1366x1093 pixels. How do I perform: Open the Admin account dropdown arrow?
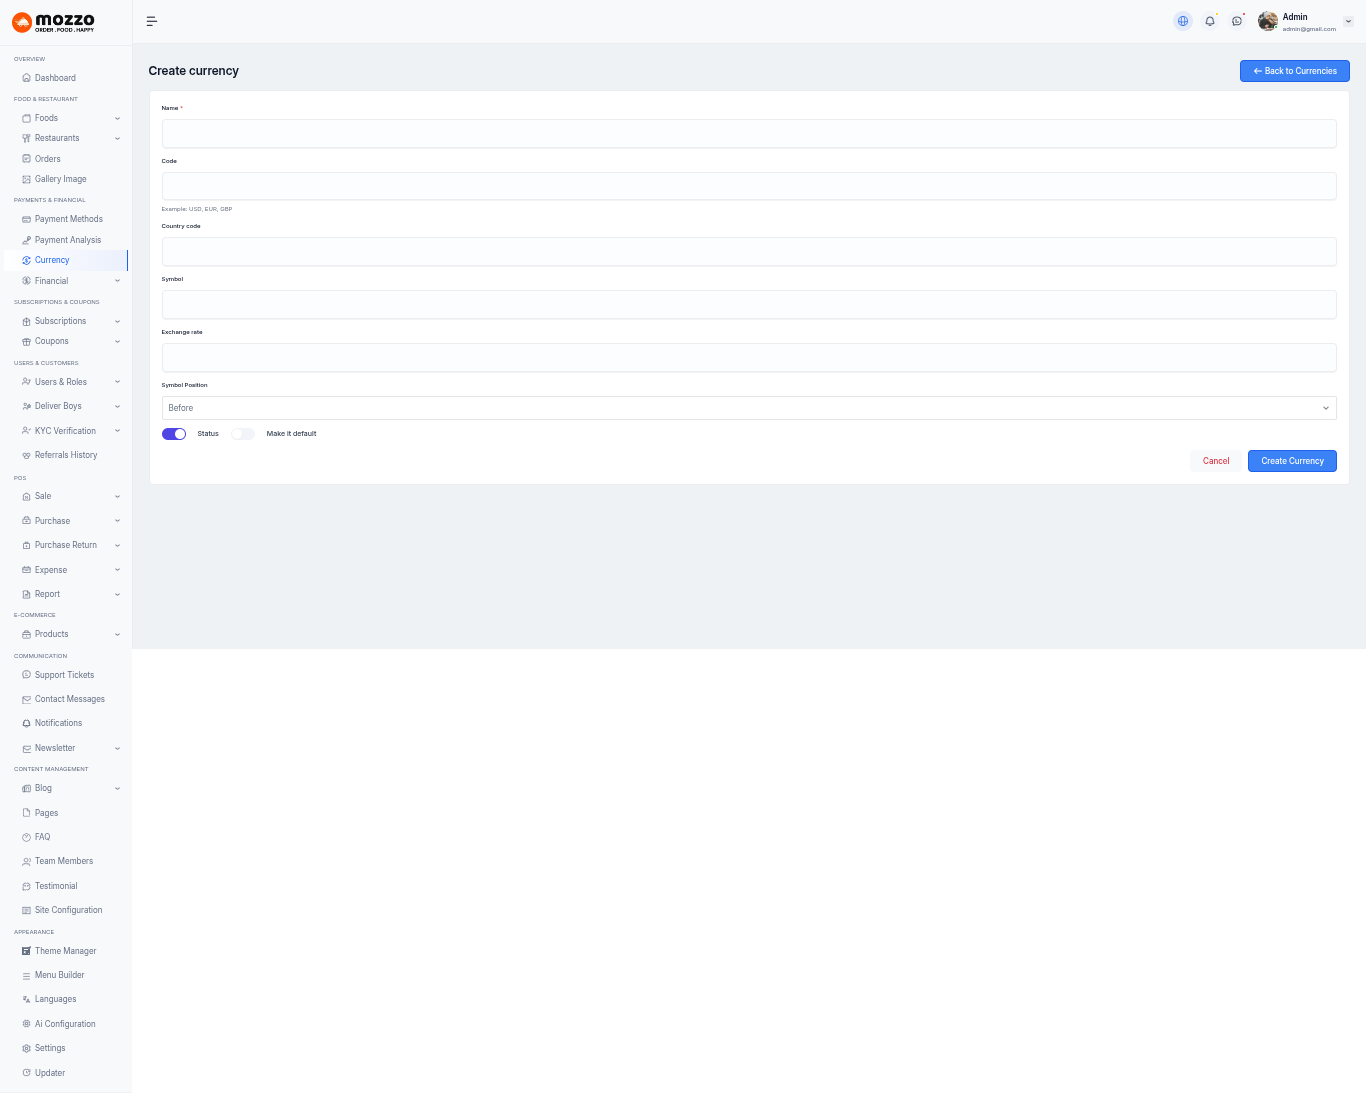pos(1348,21)
